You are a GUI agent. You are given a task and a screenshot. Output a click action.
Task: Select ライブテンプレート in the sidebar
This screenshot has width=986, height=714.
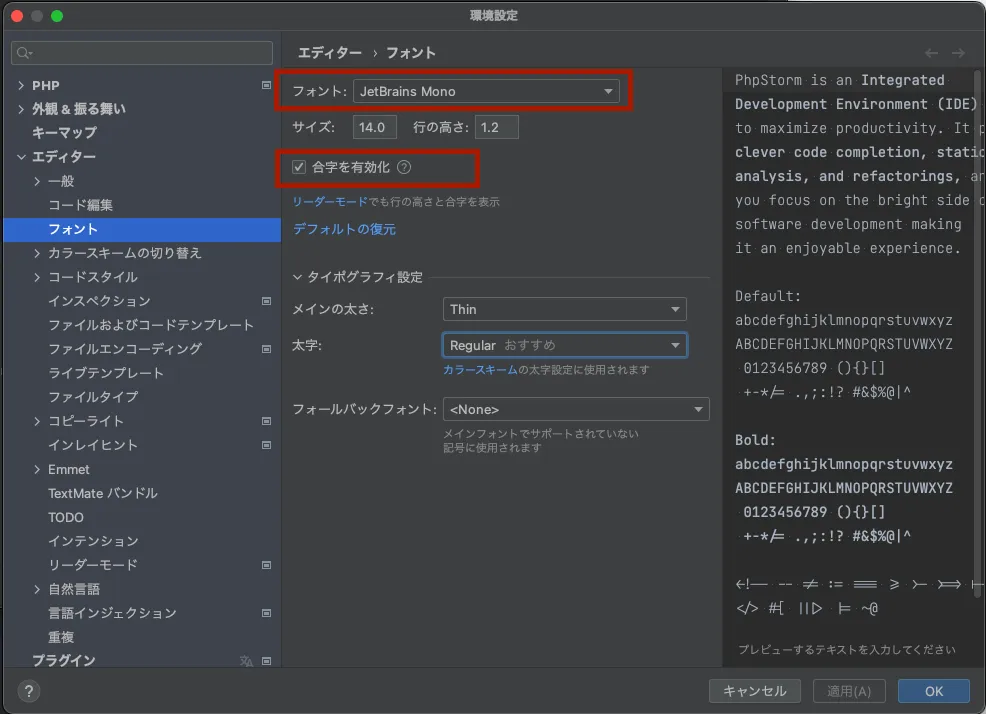click(x=106, y=373)
